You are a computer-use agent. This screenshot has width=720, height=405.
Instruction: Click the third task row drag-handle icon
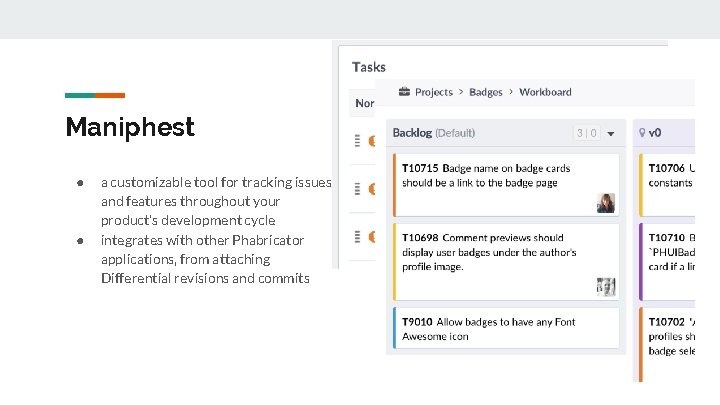(358, 237)
